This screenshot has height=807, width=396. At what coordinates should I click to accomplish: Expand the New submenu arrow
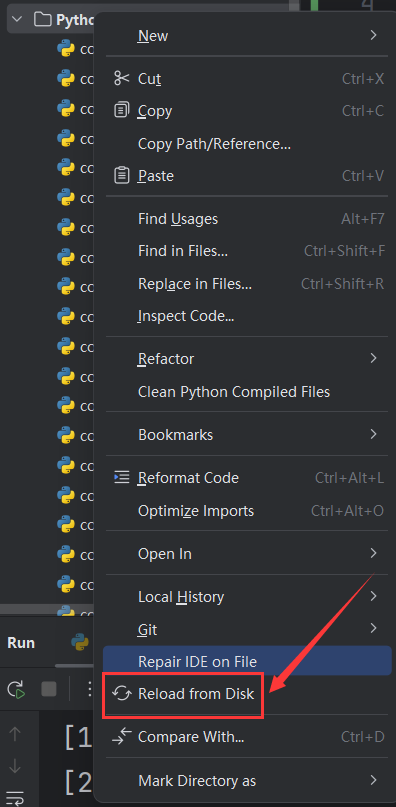coord(373,36)
